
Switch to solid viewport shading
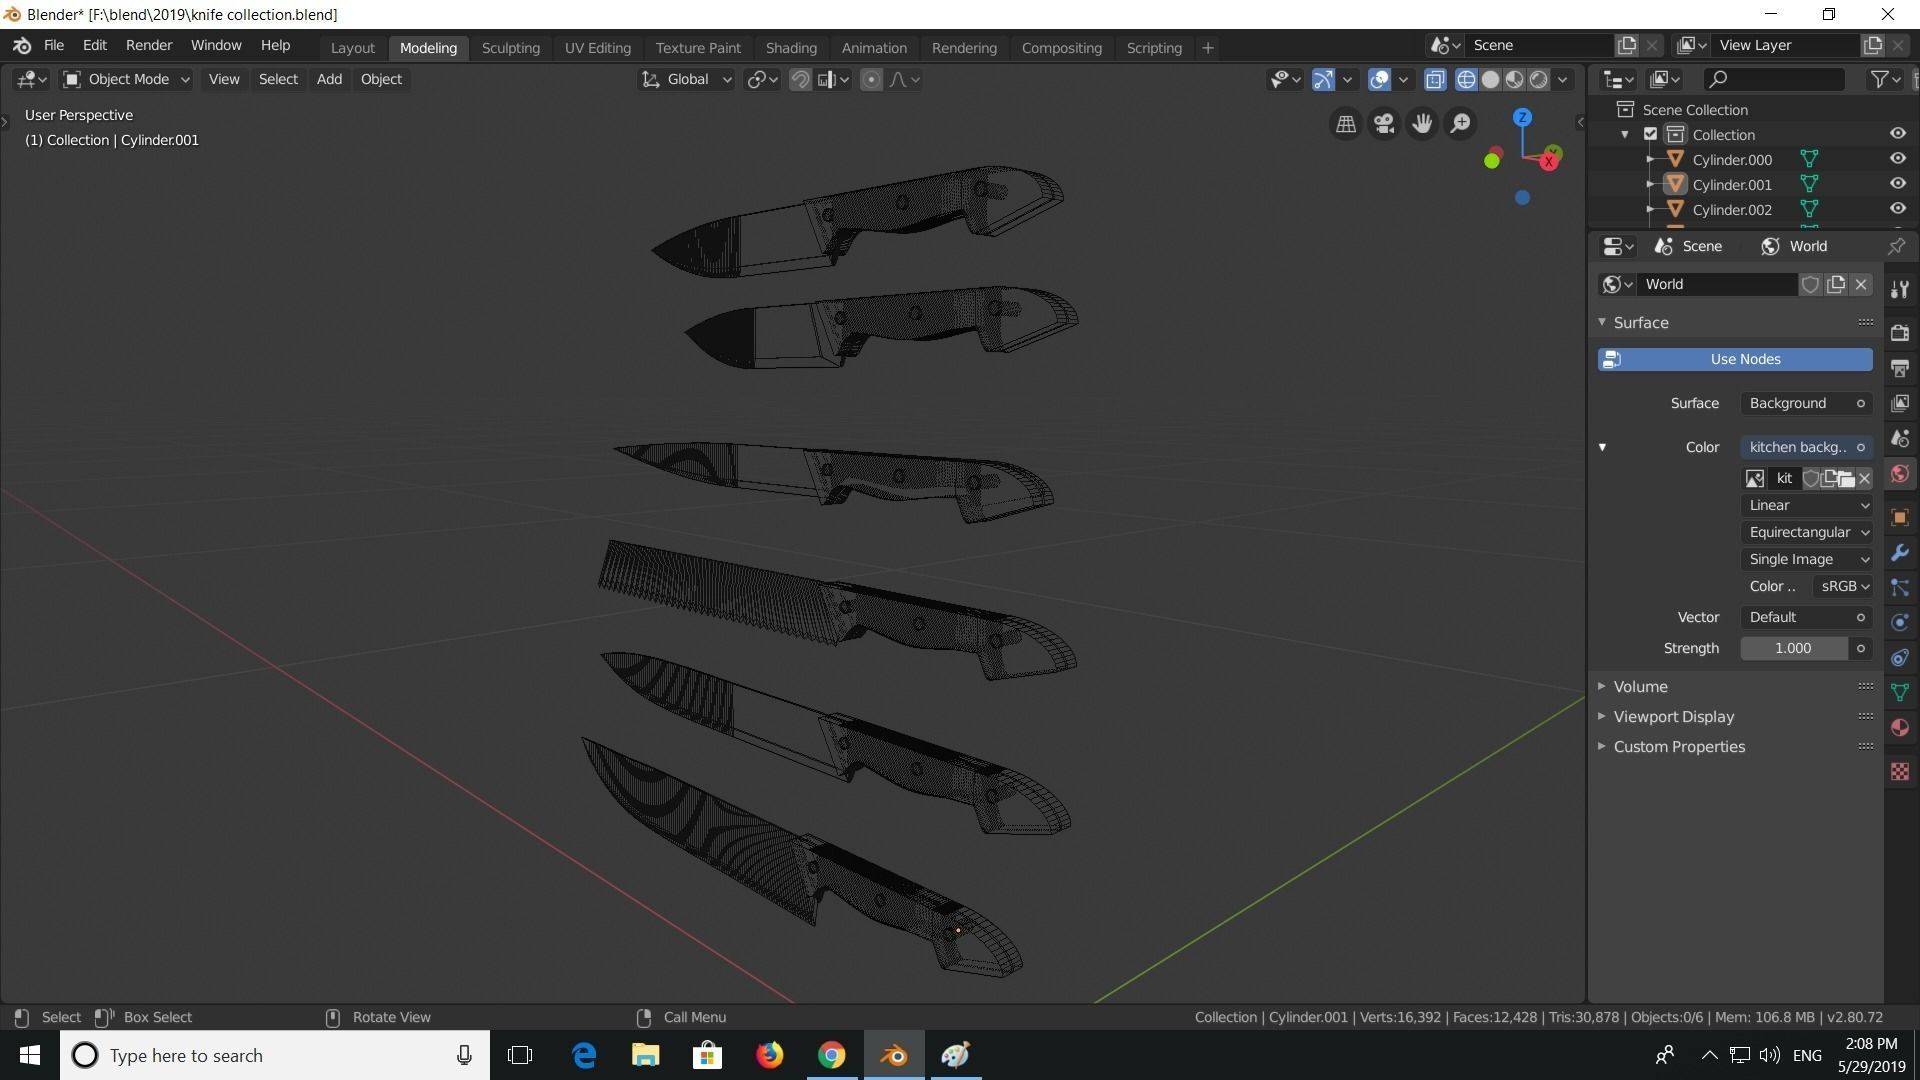point(1490,80)
